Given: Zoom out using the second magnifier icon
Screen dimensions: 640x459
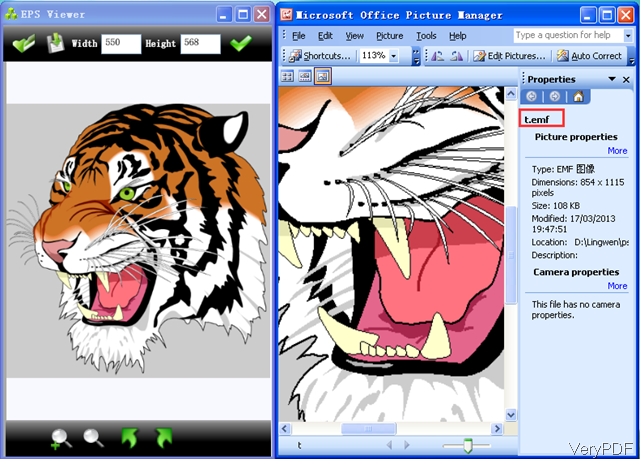Looking at the screenshot, I should point(94,437).
